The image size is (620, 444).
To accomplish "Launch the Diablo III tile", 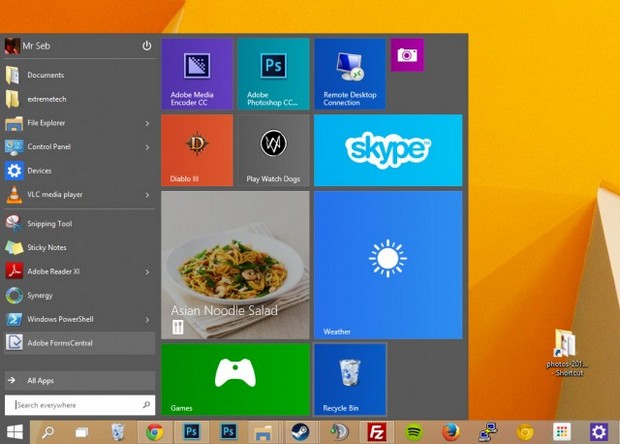I will coord(197,150).
